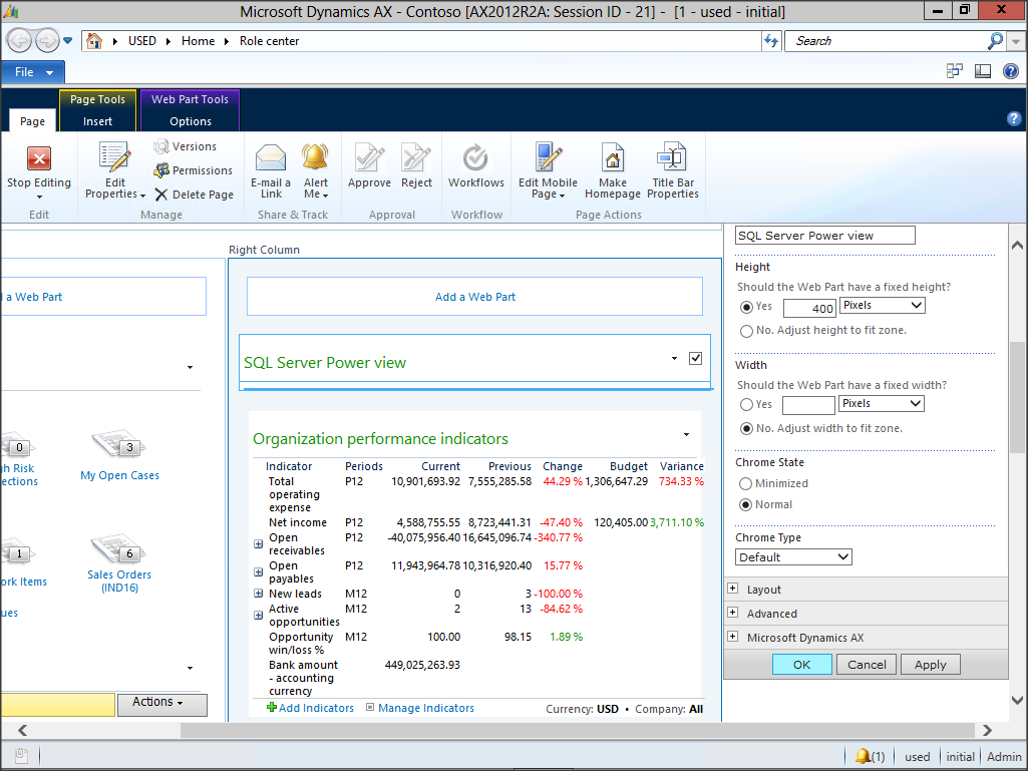Select 'No. Adjust height to fit zone'
The height and width of the screenshot is (771, 1028).
746,331
